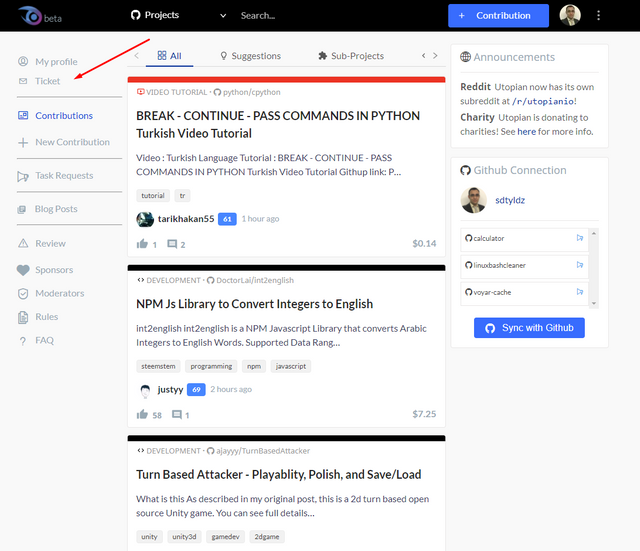Click flag icon beside calculator repo
The width and height of the screenshot is (640, 551).
coord(580,238)
